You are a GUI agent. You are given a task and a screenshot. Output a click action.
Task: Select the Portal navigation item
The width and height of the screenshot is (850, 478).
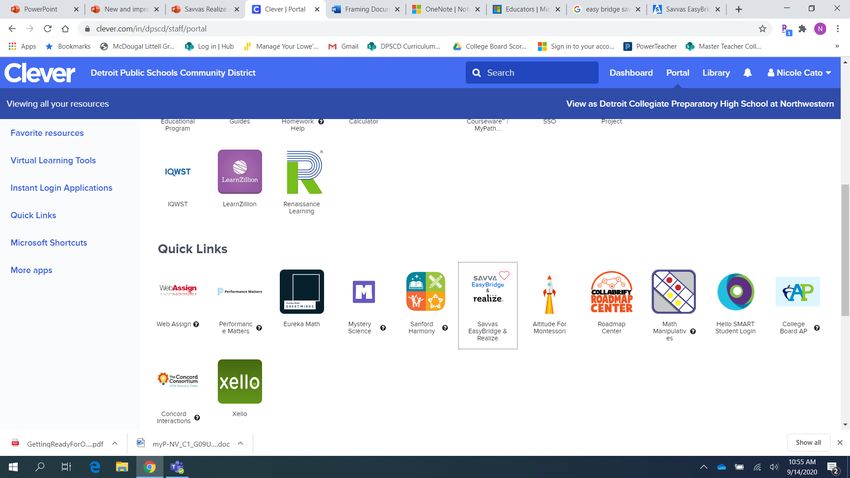678,73
